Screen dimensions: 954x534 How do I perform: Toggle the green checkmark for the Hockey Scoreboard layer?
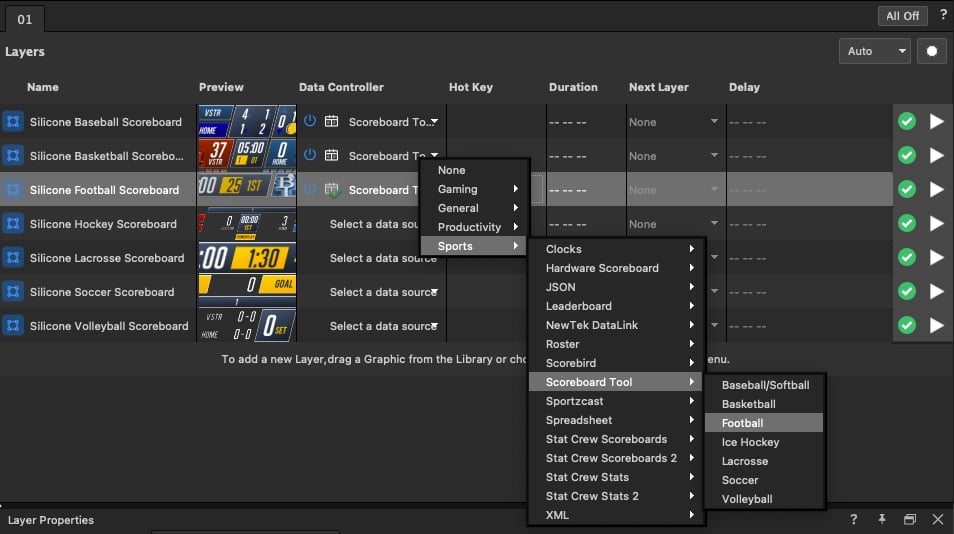(907, 223)
